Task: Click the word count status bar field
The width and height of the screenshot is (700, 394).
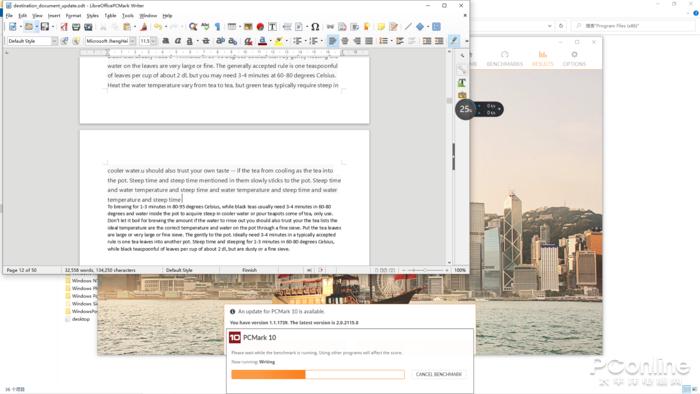Action: (x=100, y=270)
